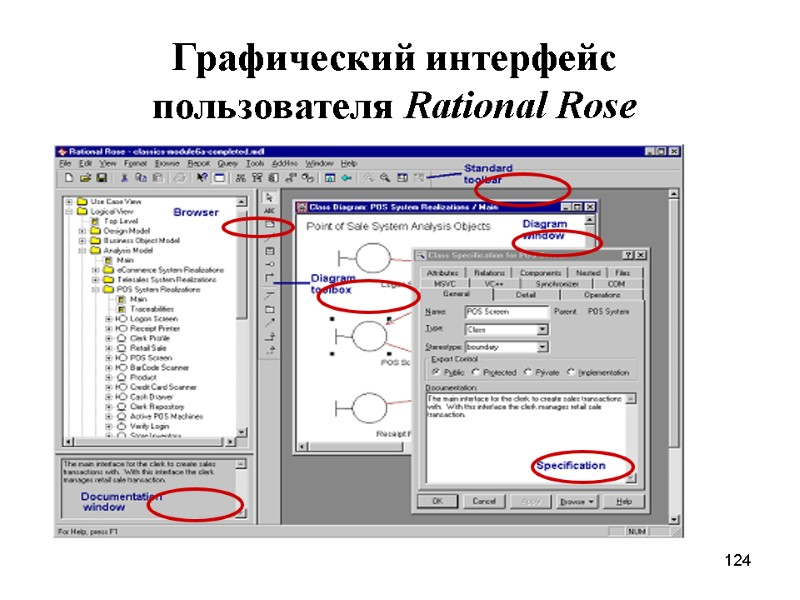800x600 pixels.
Task: Select the Public export control option
Action: pos(436,372)
